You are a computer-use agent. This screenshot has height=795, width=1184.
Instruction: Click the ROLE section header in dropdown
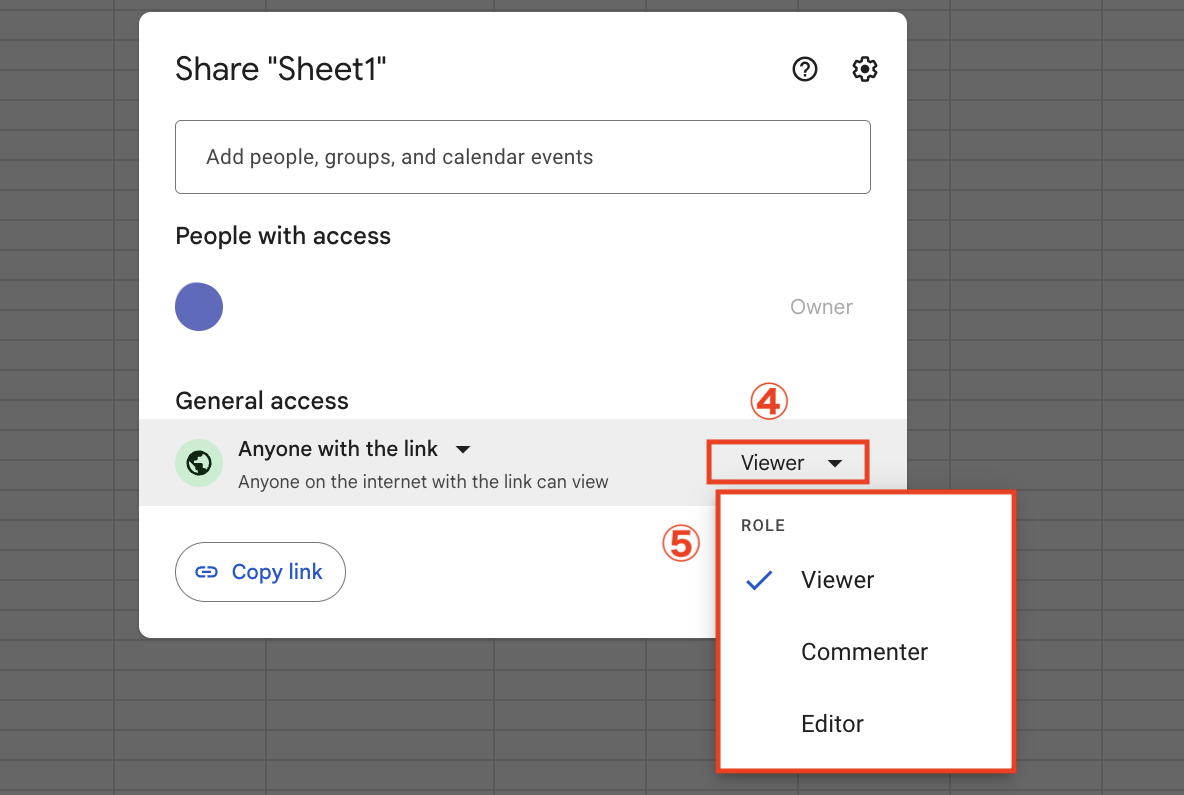click(763, 525)
